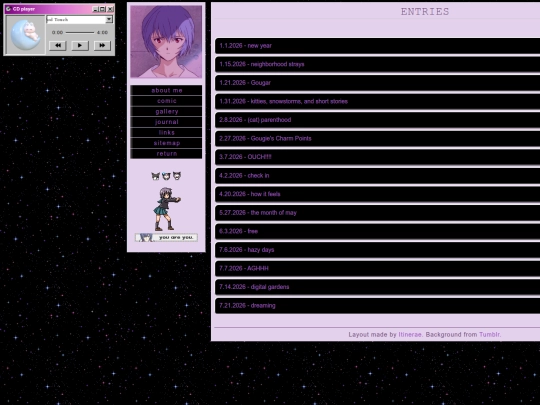Open the 7.14.2026 digital gardens entry
Image resolution: width=540 pixels, height=405 pixels.
coord(377,287)
